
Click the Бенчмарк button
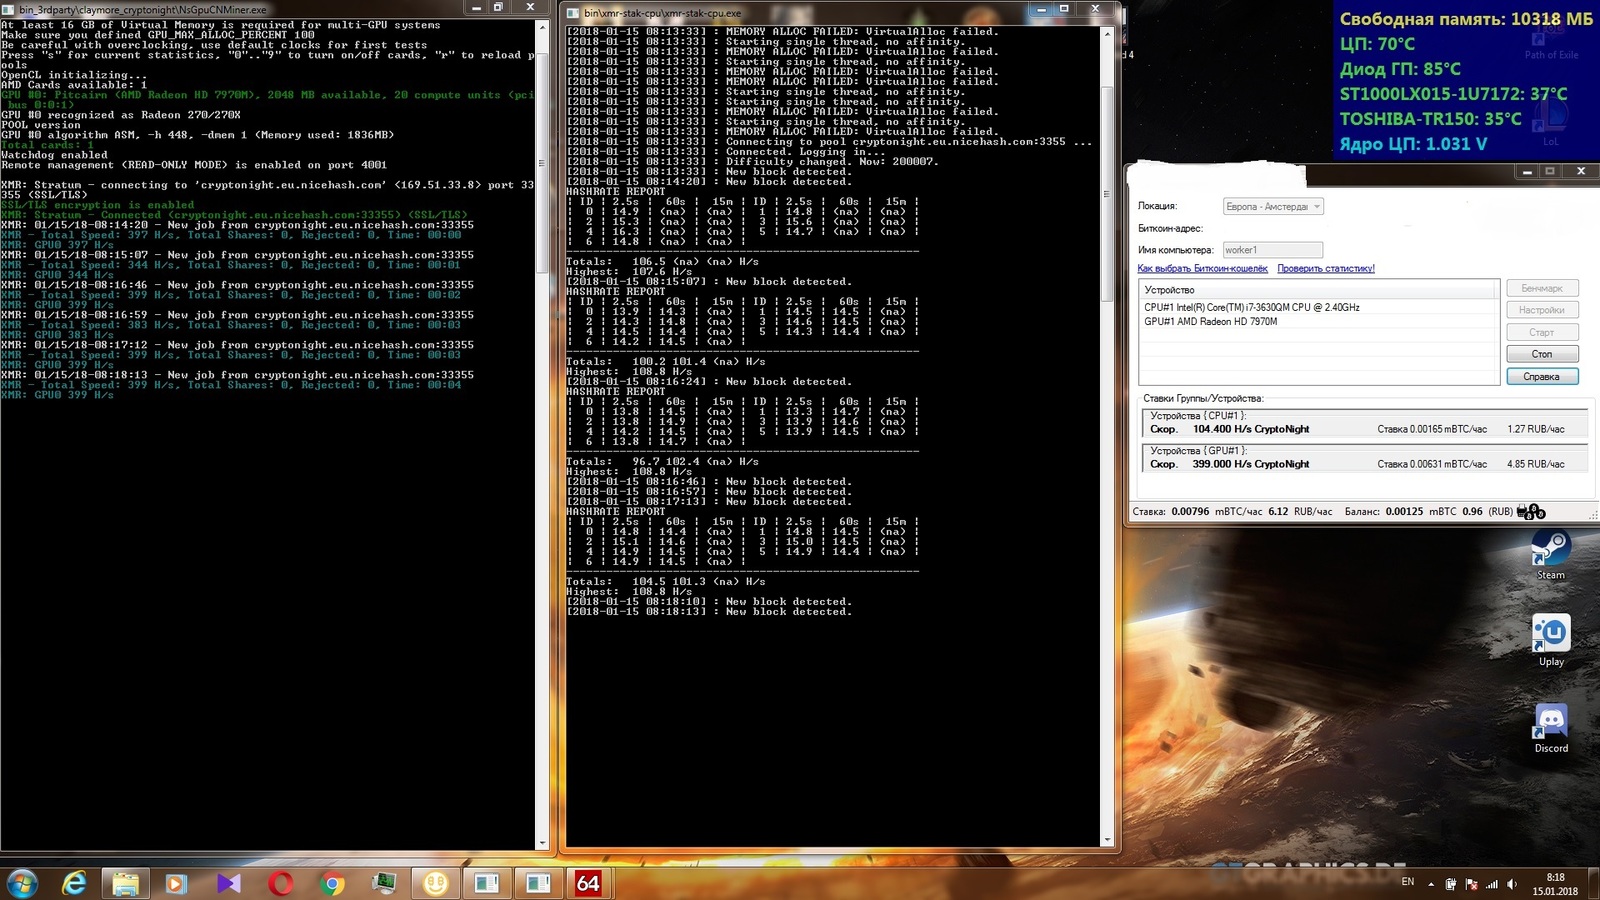1542,288
